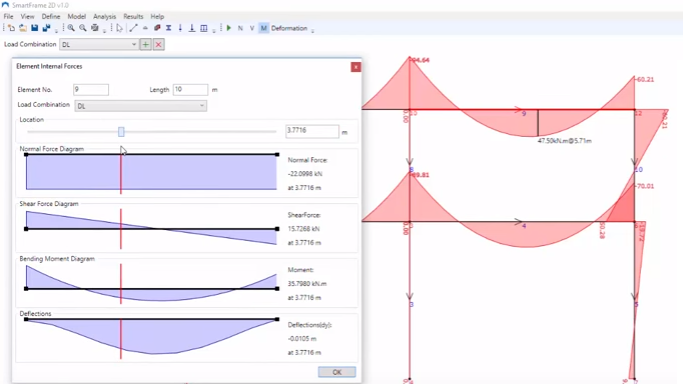Image resolution: width=693 pixels, height=384 pixels.
Task: Add load combination with green plus
Action: point(145,45)
